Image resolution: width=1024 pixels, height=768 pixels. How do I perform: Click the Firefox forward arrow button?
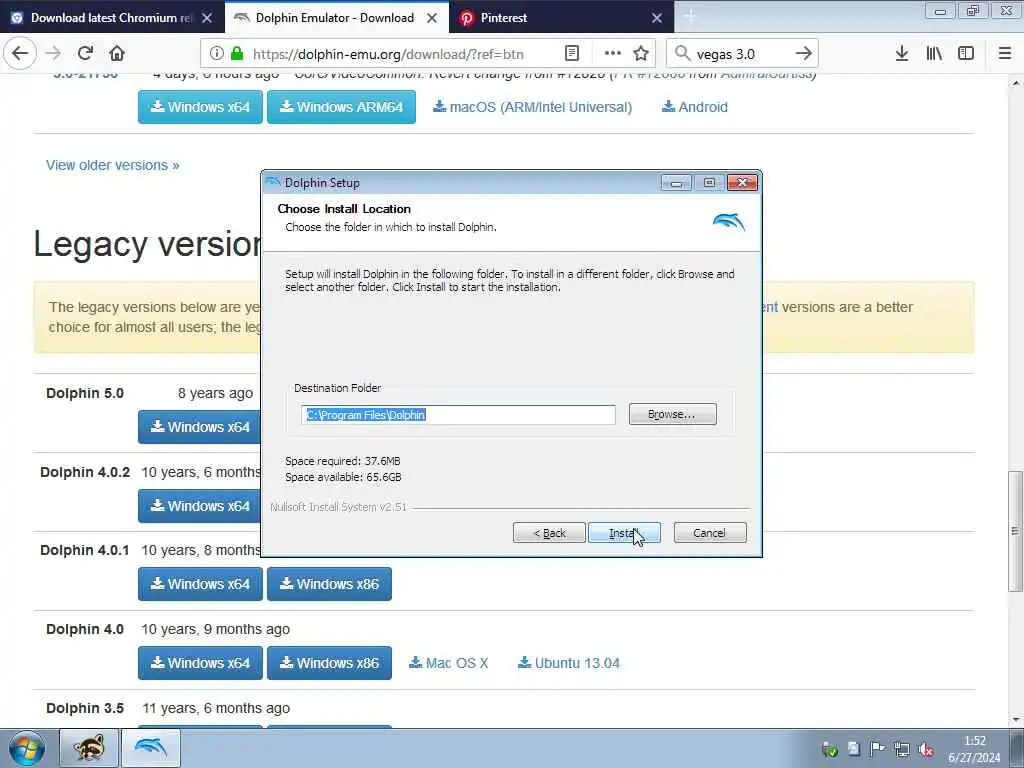(54, 54)
